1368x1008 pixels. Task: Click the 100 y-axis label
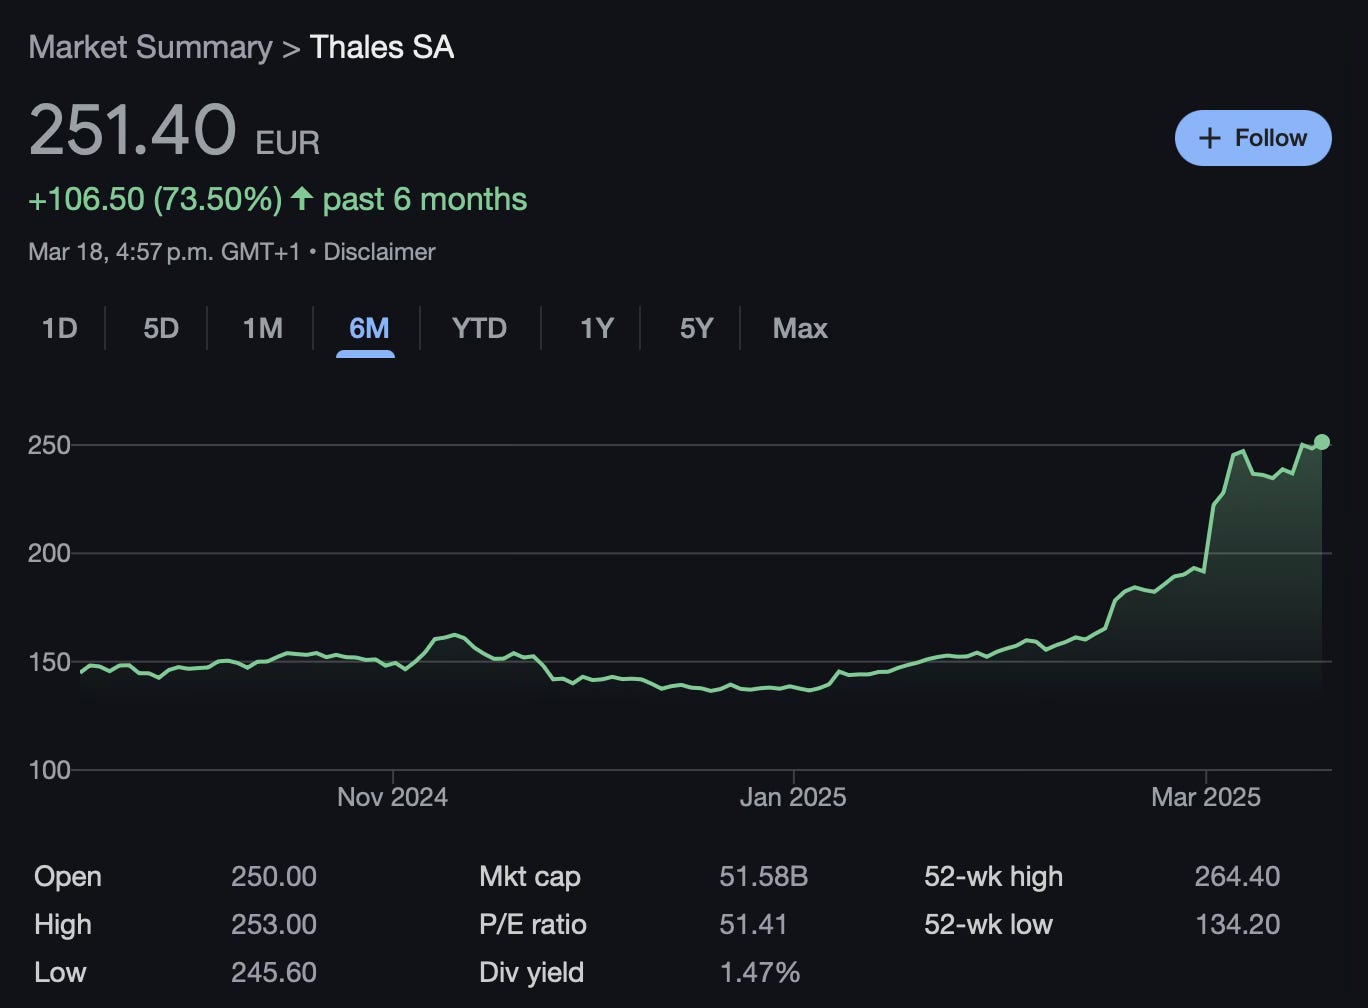point(50,770)
